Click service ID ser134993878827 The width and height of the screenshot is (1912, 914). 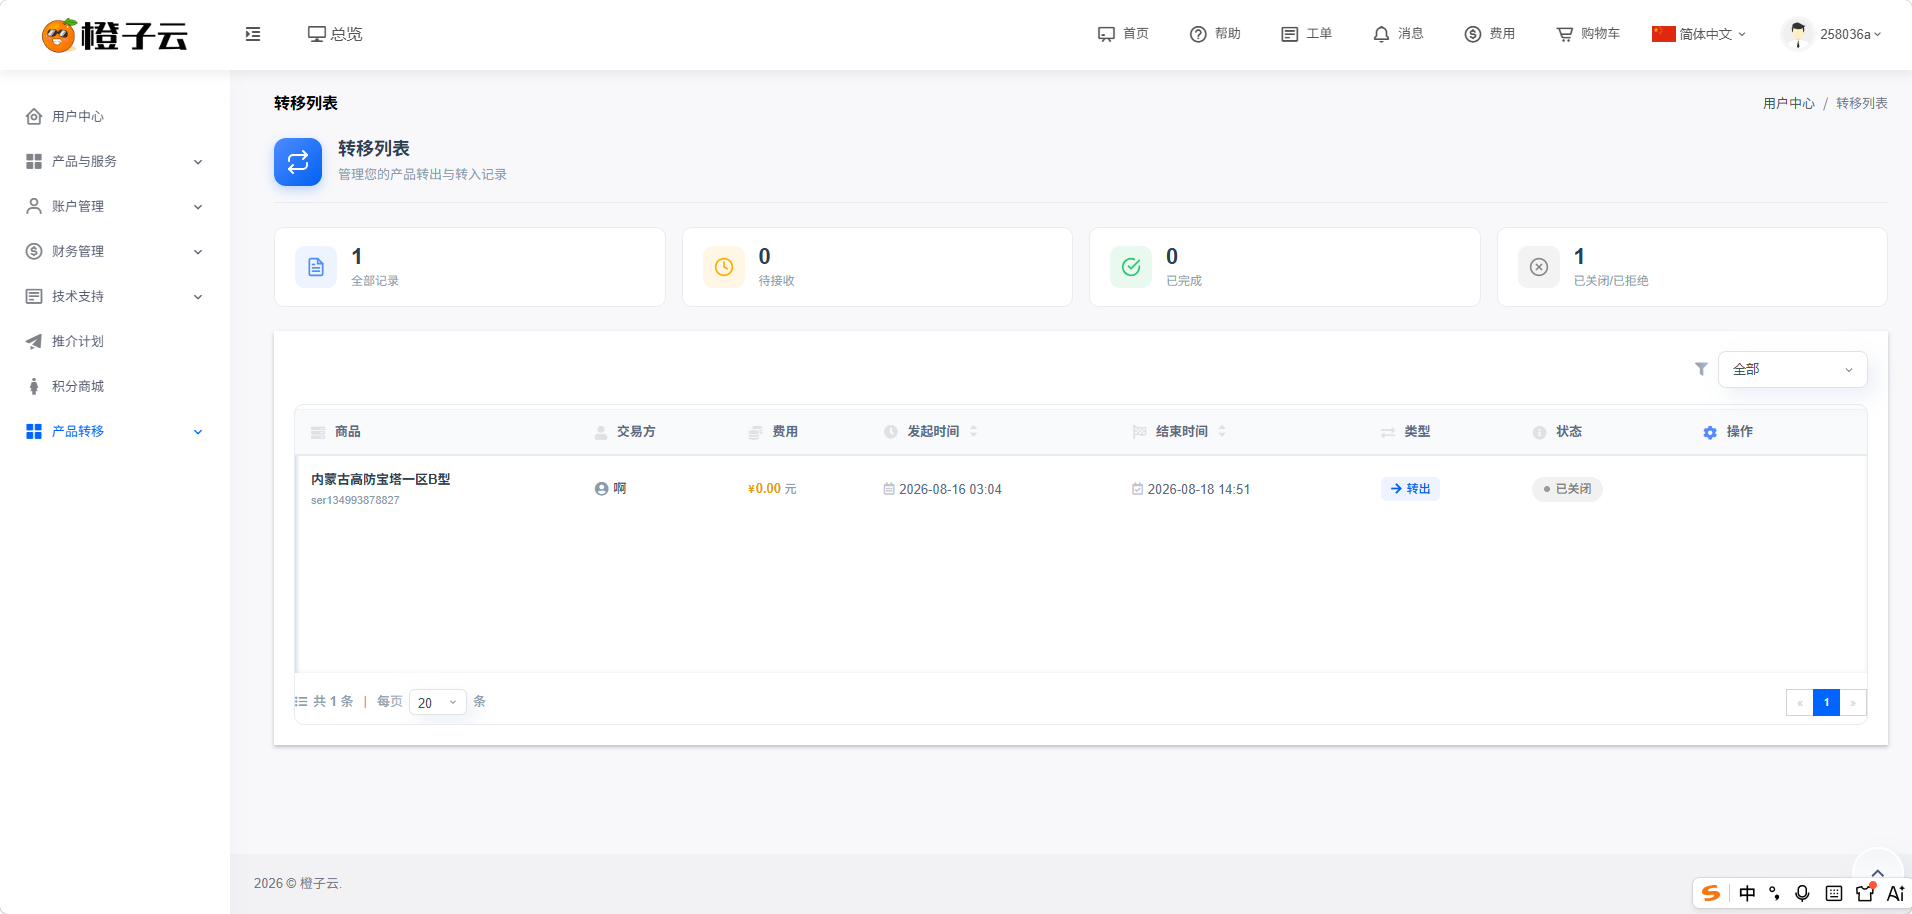[x=355, y=500]
